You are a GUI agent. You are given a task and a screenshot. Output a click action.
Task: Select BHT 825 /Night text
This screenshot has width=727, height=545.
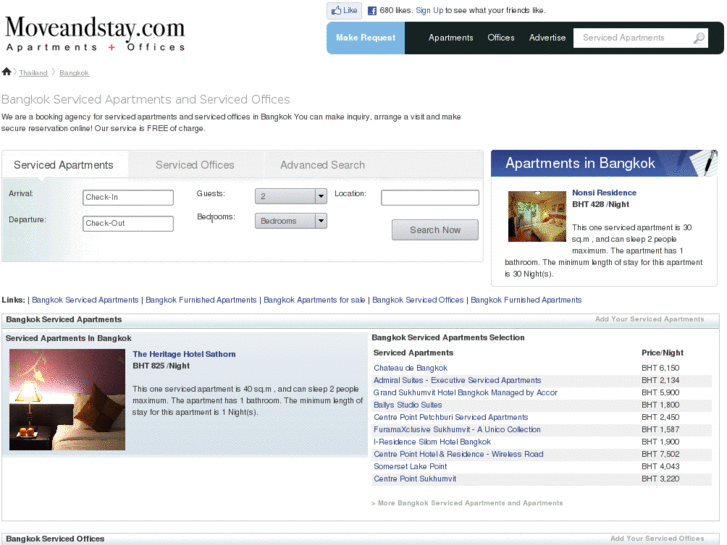pyautogui.click(x=161, y=366)
